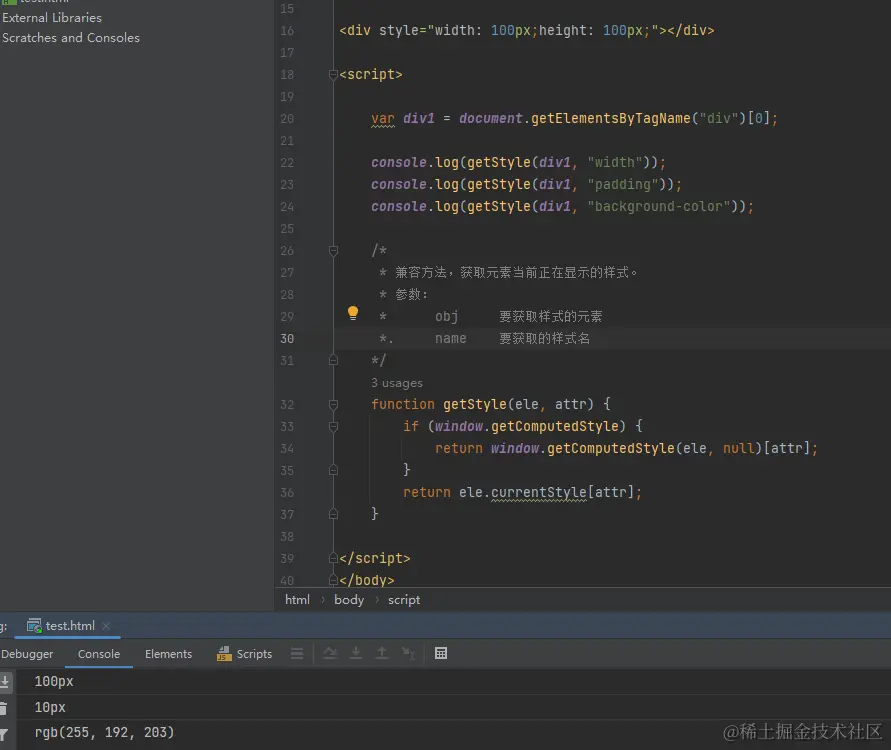Open the evaluate expression calculator icon
This screenshot has height=750, width=891.
[x=441, y=654]
